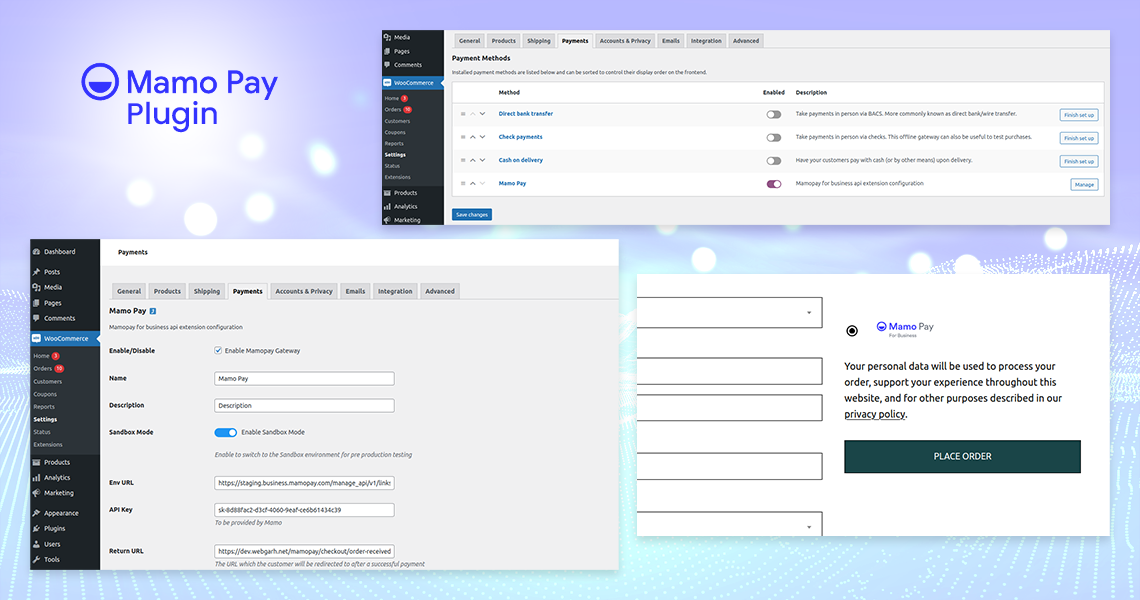Open Integration tab in Mamo Pay settings screenshot
This screenshot has height=600, width=1140.
point(395,291)
